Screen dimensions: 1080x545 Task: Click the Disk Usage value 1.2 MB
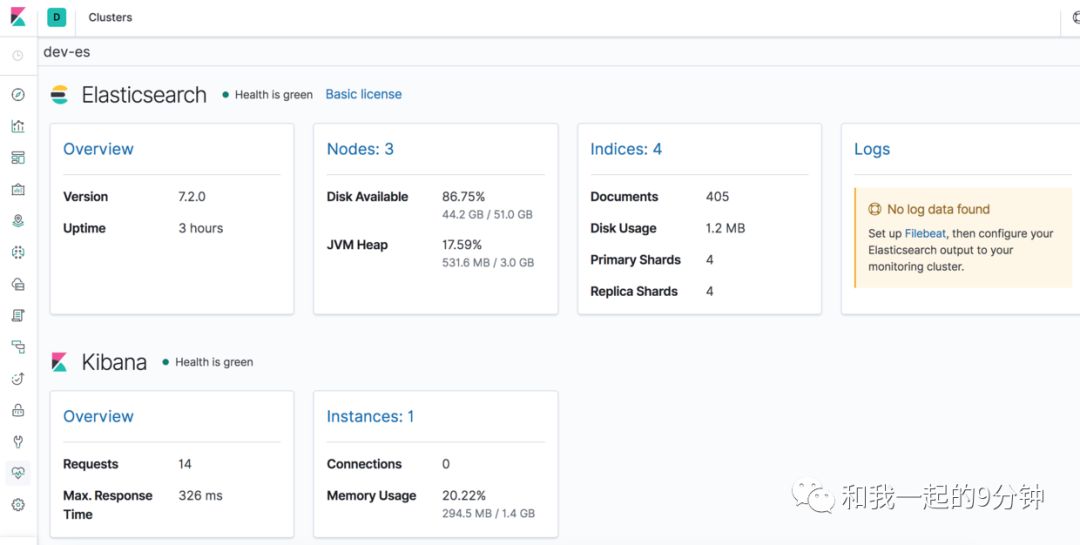coord(725,228)
